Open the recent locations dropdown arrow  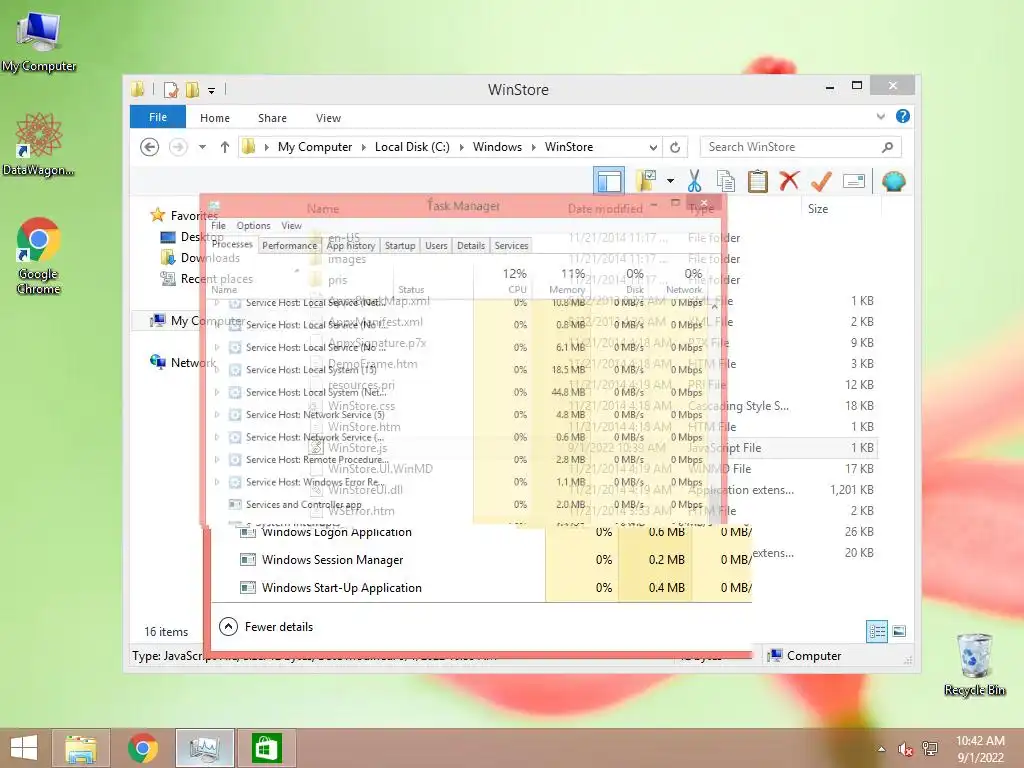pyautogui.click(x=202, y=147)
